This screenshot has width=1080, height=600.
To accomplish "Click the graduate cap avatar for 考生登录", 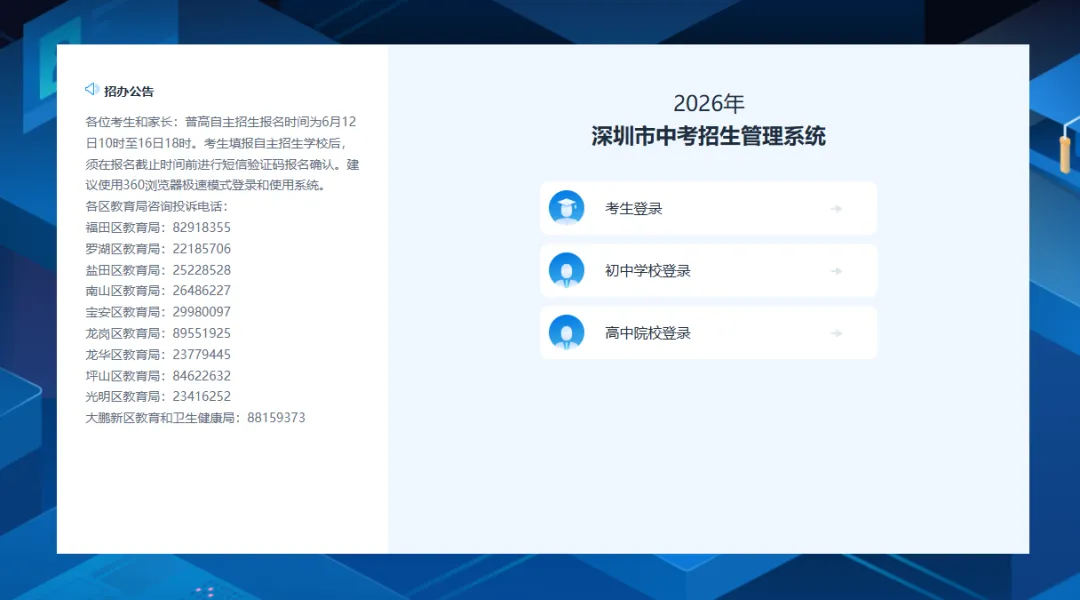I will coord(566,208).
